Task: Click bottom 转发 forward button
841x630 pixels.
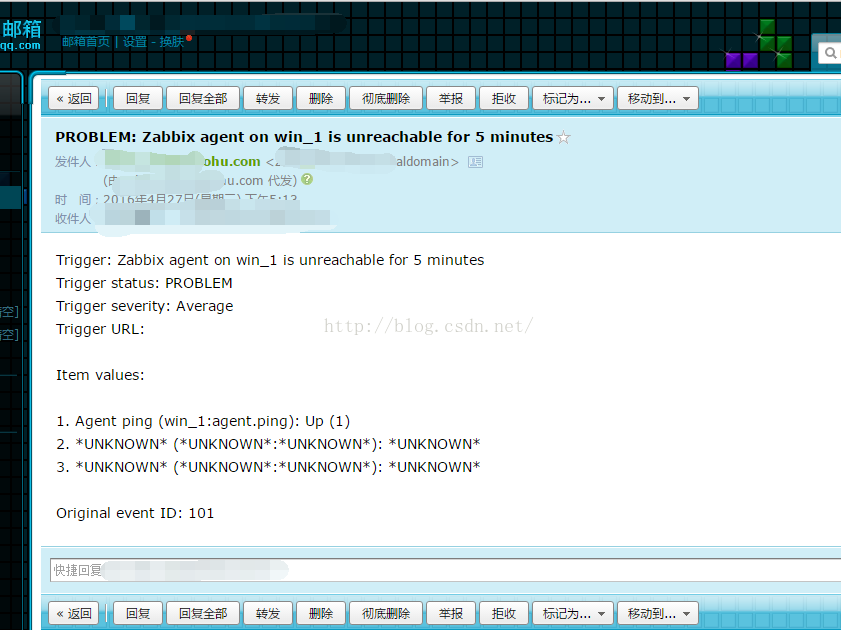Action: [x=268, y=613]
